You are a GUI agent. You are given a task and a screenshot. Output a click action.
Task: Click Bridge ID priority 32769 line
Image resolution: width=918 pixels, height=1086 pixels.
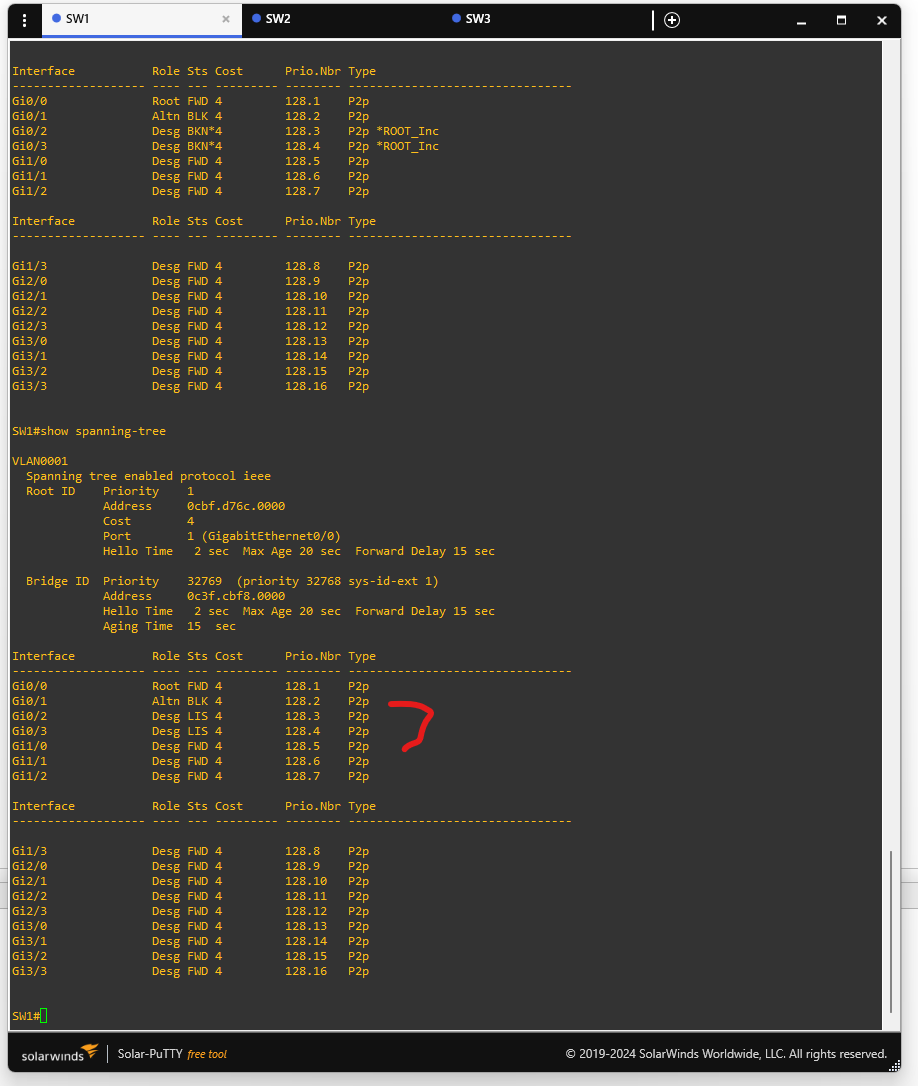click(x=232, y=581)
